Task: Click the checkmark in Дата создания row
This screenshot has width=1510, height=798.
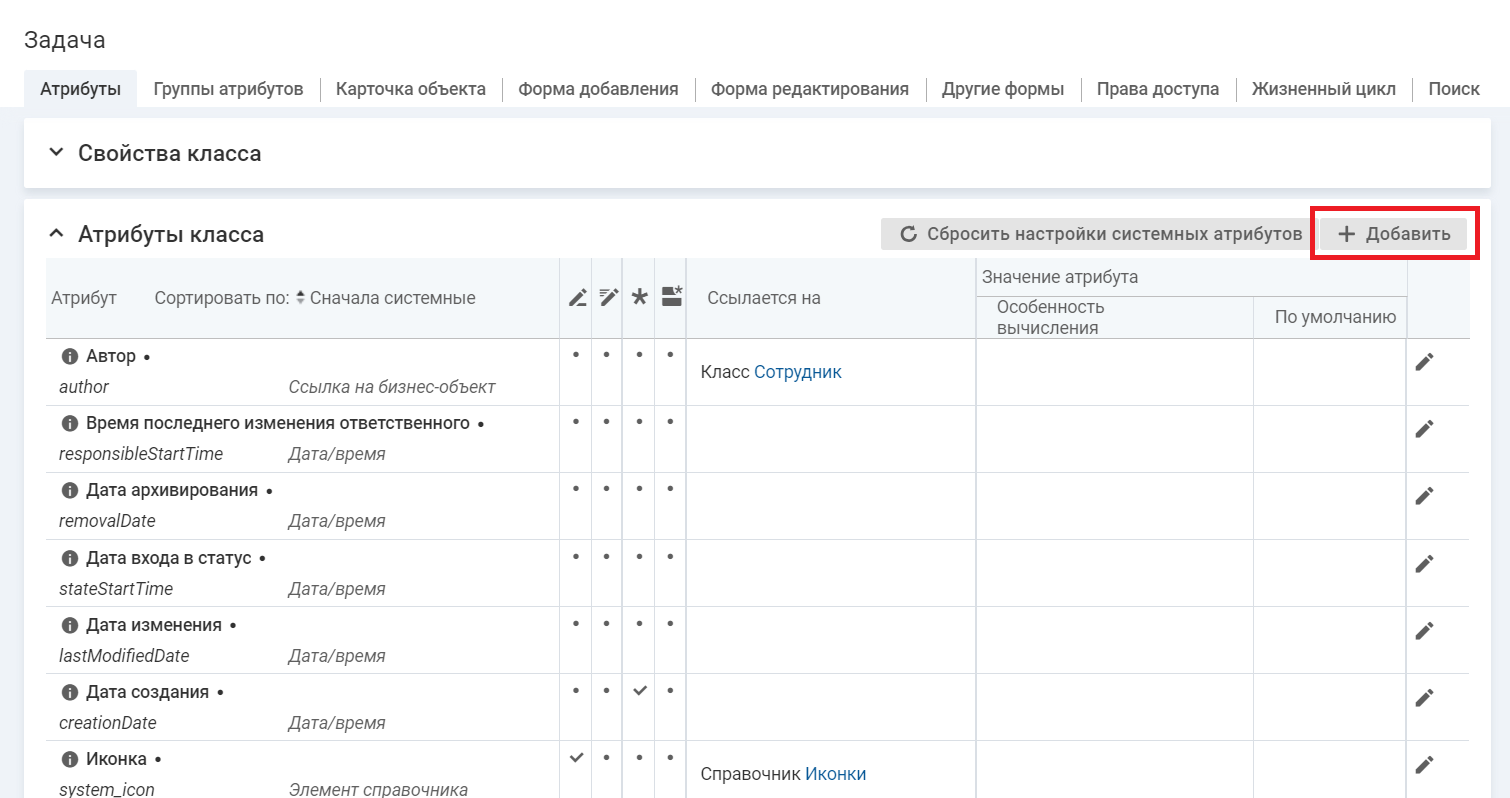Action: click(x=639, y=691)
